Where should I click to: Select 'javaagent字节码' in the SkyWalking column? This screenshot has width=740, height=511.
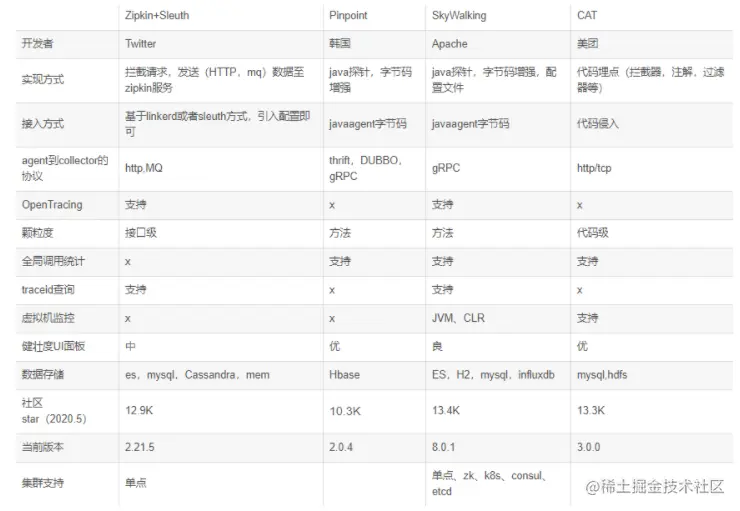tap(470, 124)
